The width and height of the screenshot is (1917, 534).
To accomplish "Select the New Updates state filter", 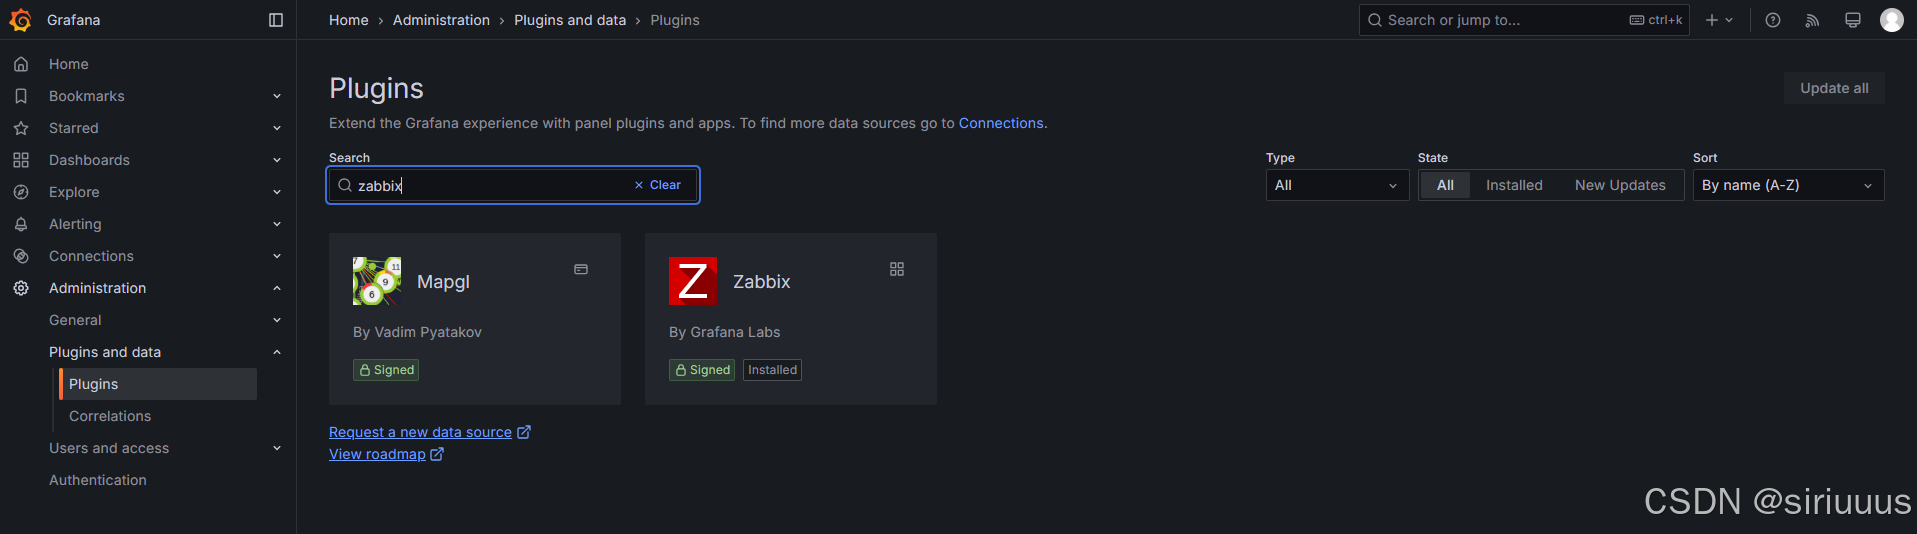I will (1620, 185).
